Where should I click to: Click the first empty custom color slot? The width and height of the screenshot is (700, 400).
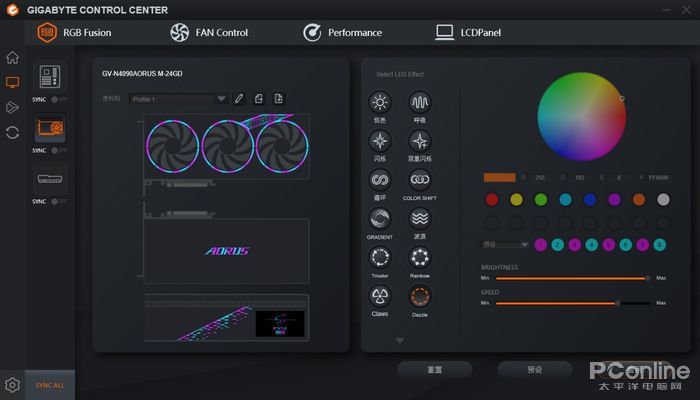pos(492,223)
